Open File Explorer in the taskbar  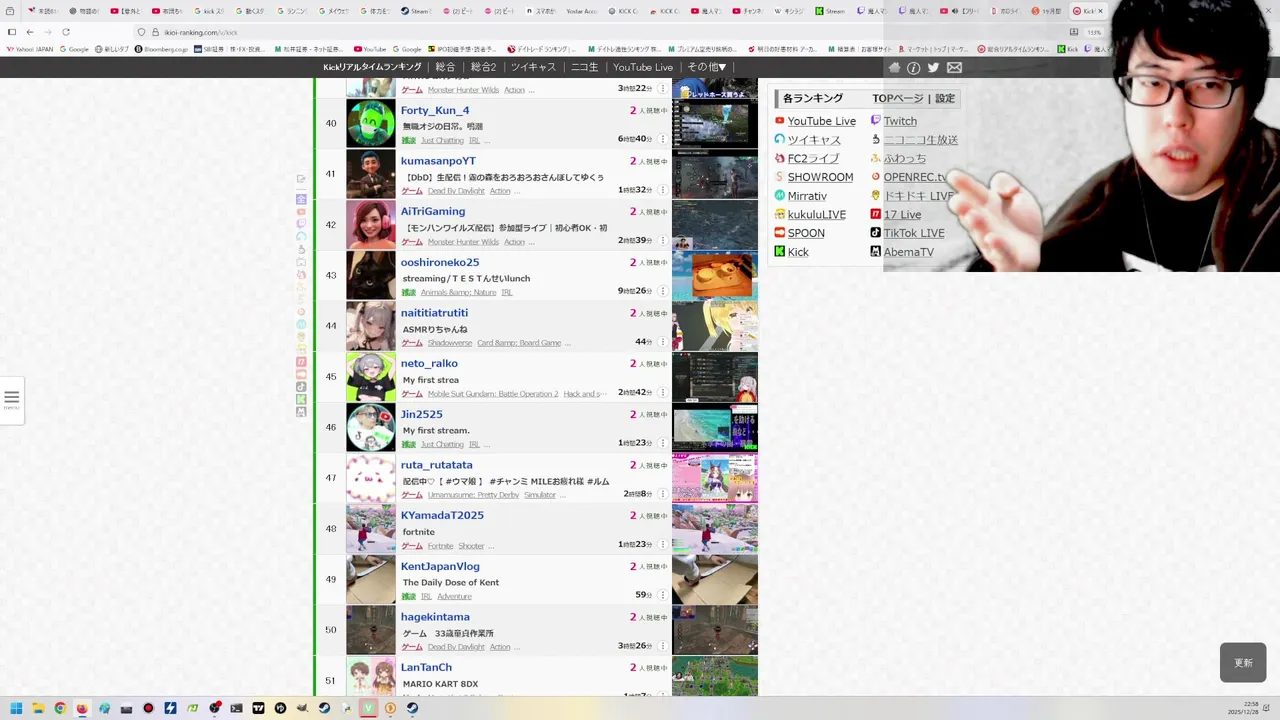click(38, 708)
